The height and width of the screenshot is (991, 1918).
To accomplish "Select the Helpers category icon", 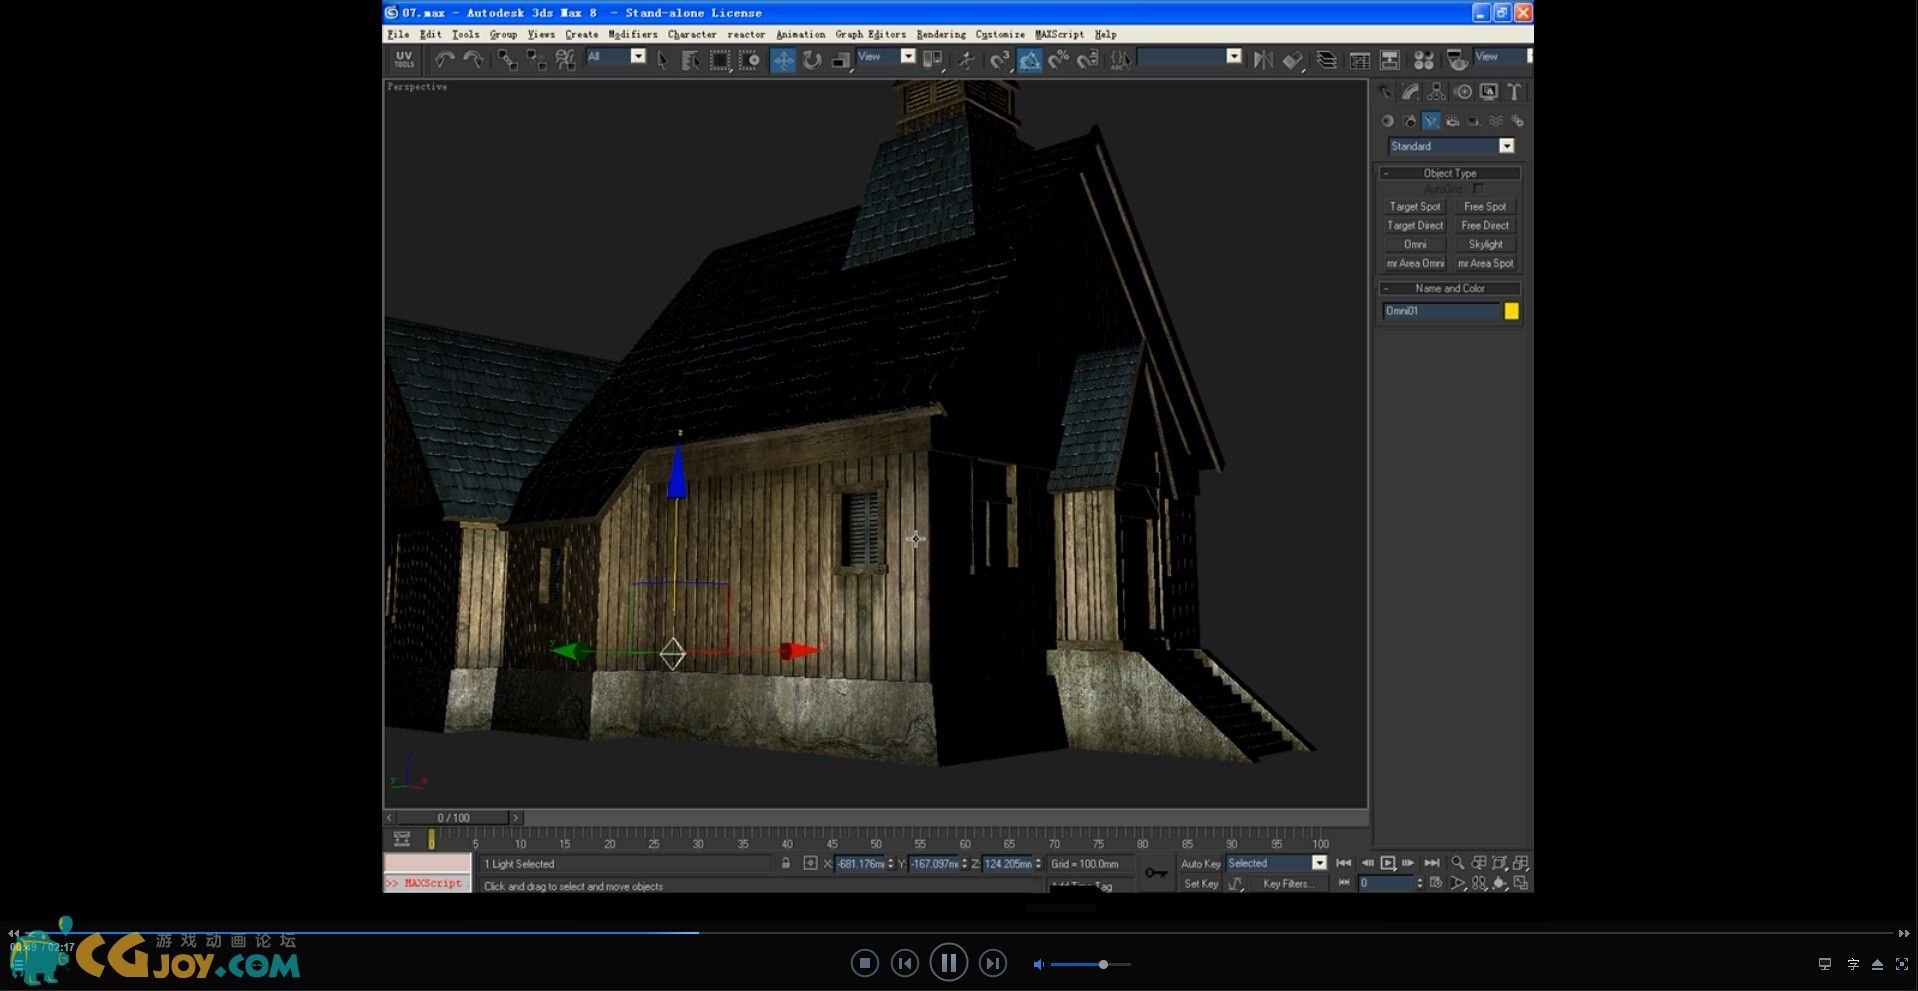I will [1474, 121].
